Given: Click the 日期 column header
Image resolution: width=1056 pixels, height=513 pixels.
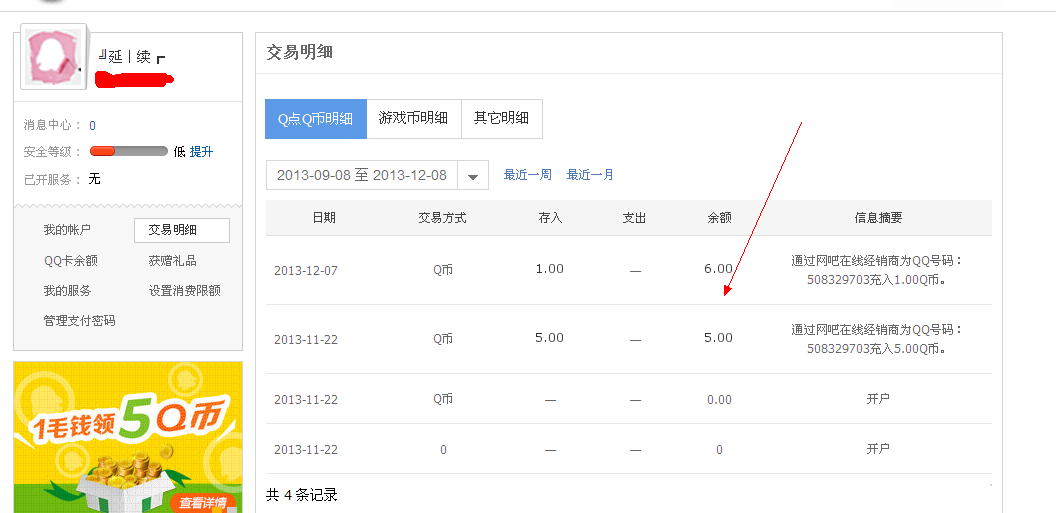Looking at the screenshot, I should click(x=324, y=217).
